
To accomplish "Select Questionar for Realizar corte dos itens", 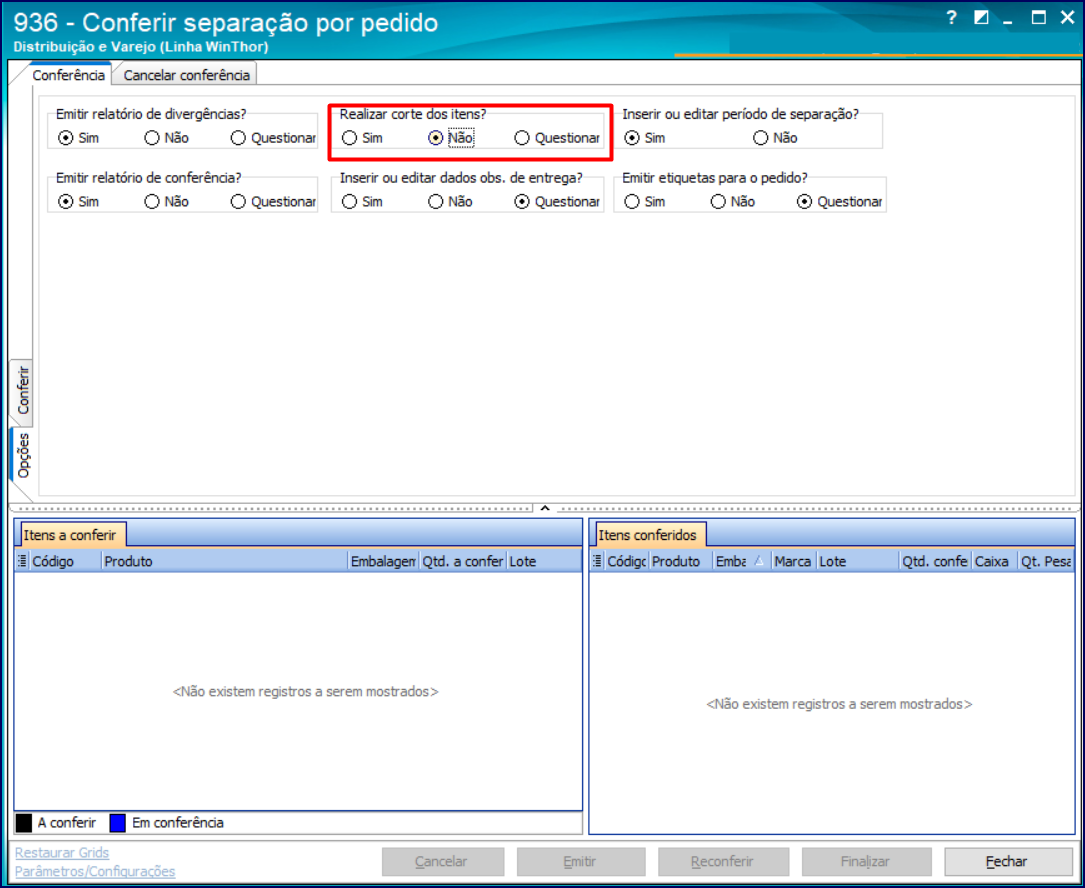I will pos(557,138).
